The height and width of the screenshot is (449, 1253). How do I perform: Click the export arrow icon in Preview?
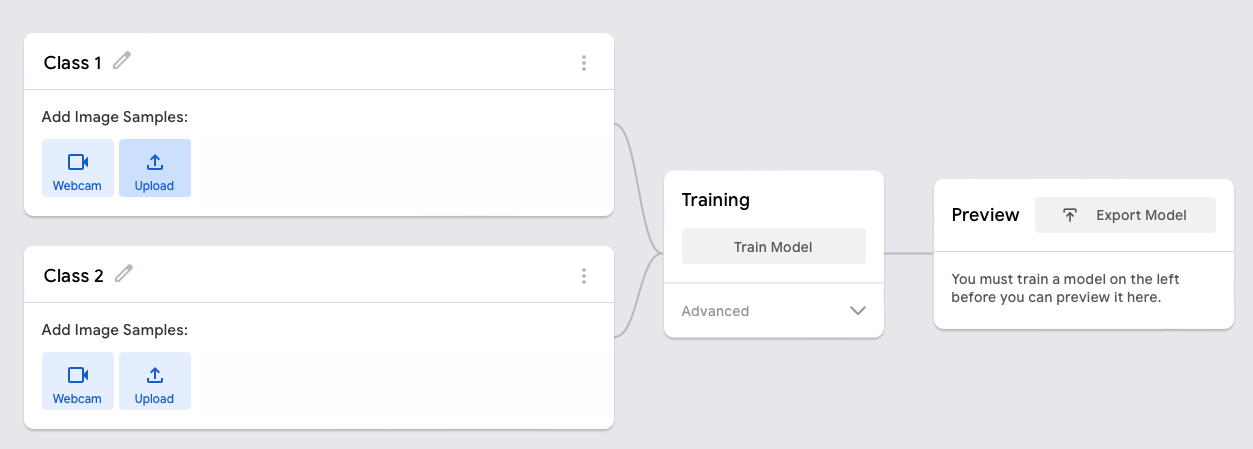1070,215
